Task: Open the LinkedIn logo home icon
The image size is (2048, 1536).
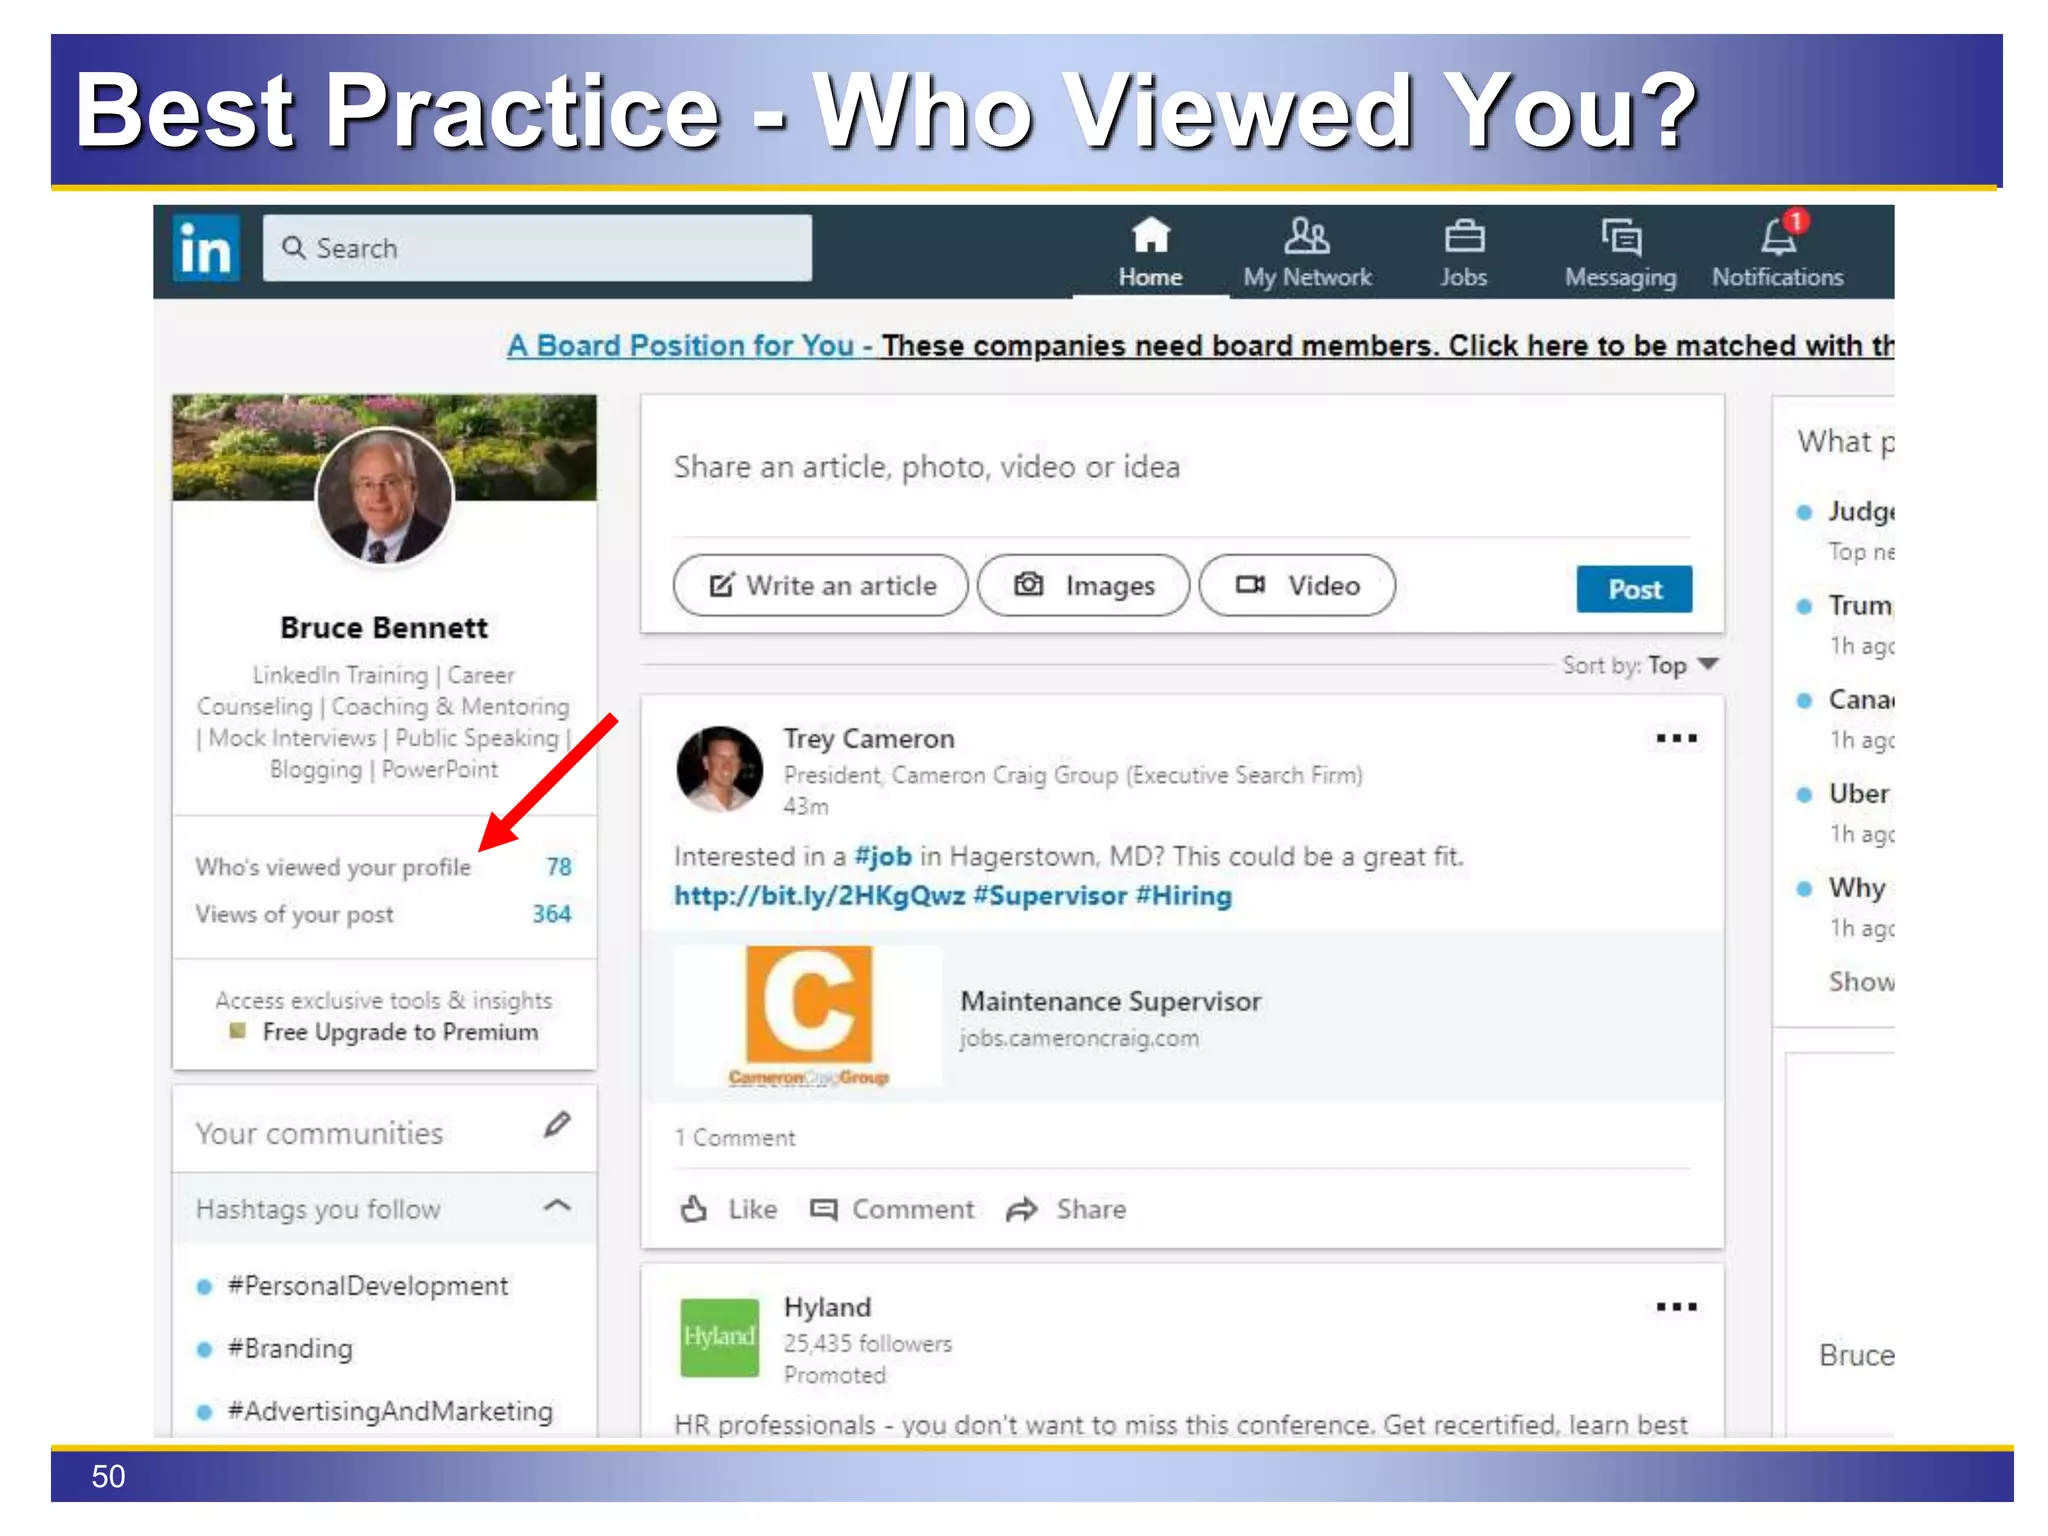Action: [x=206, y=248]
